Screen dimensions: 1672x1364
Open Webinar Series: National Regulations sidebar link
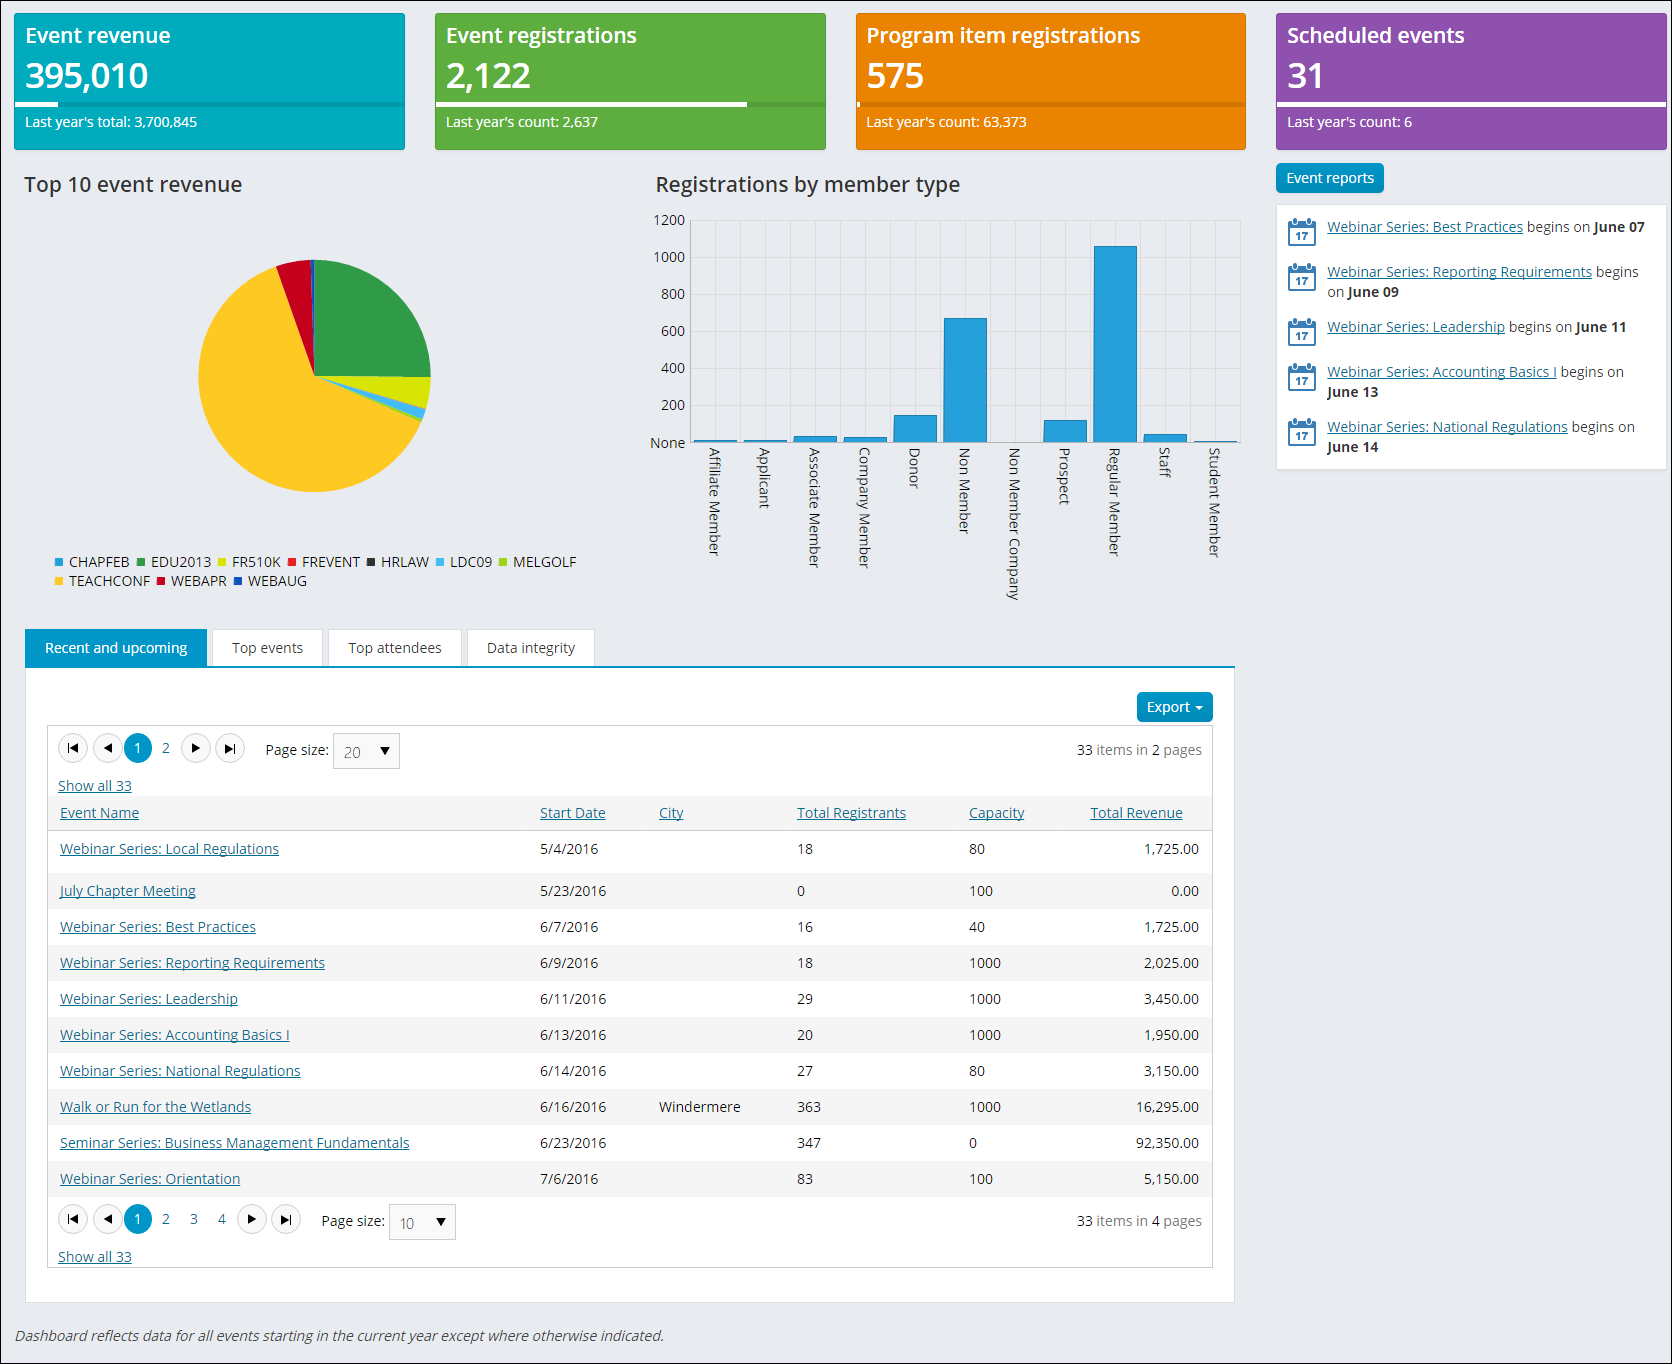point(1447,427)
